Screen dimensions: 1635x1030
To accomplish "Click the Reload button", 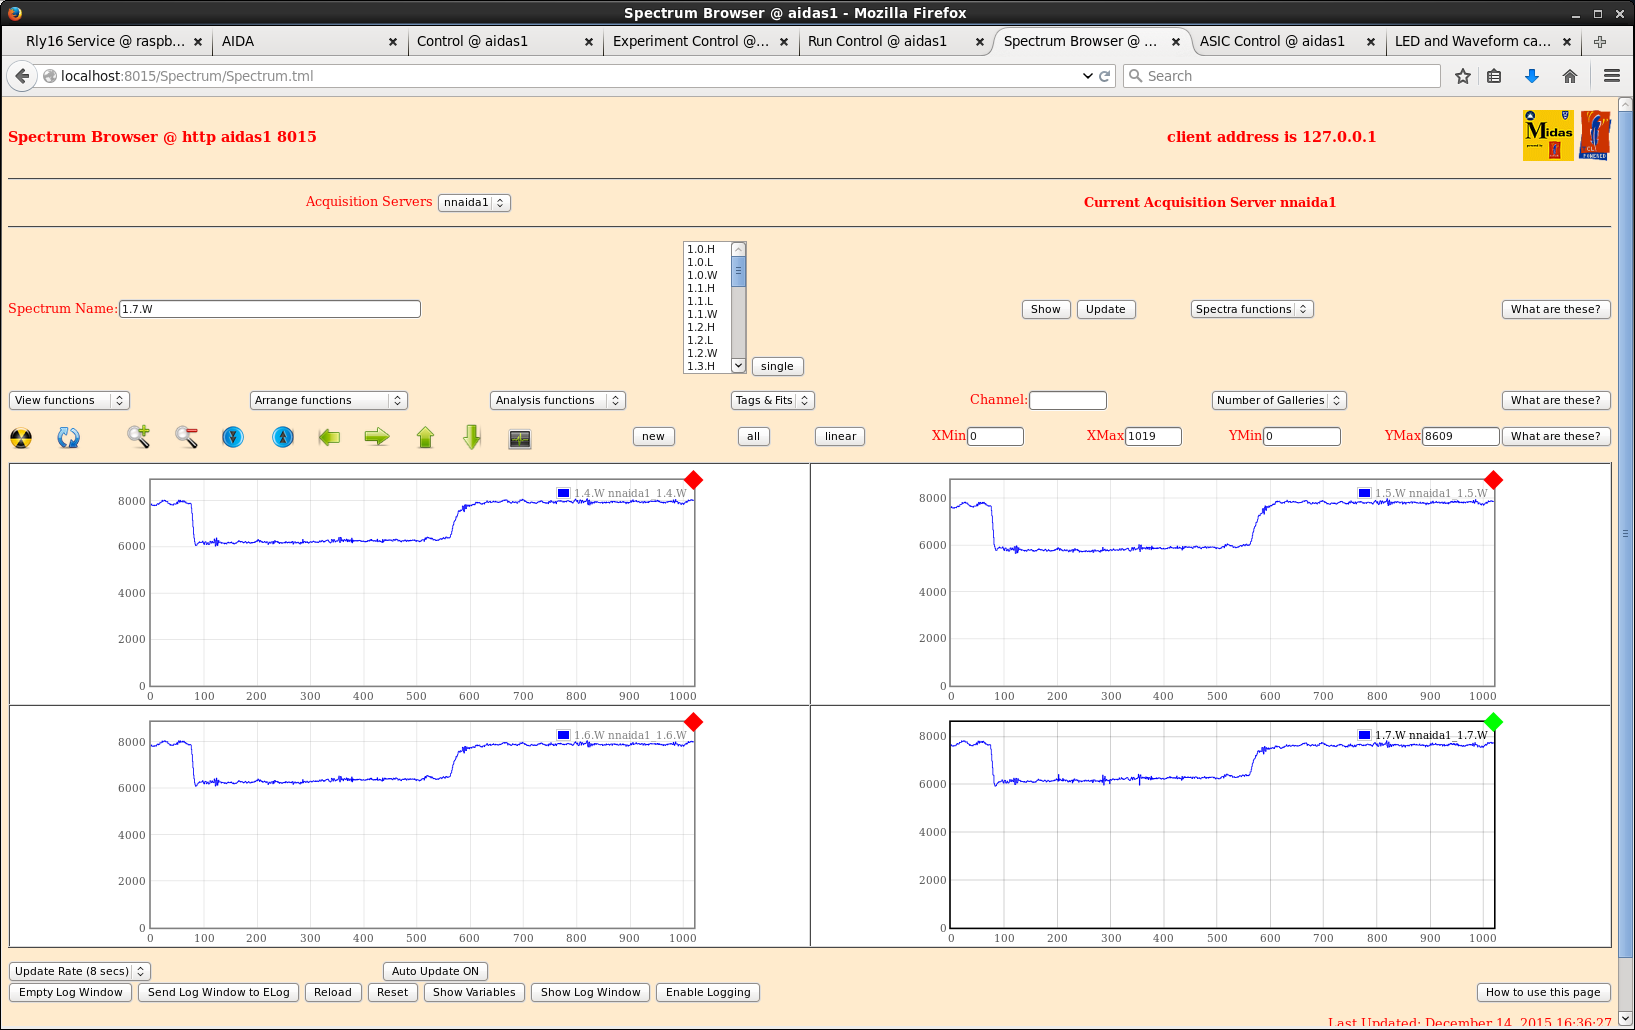I will point(333,992).
